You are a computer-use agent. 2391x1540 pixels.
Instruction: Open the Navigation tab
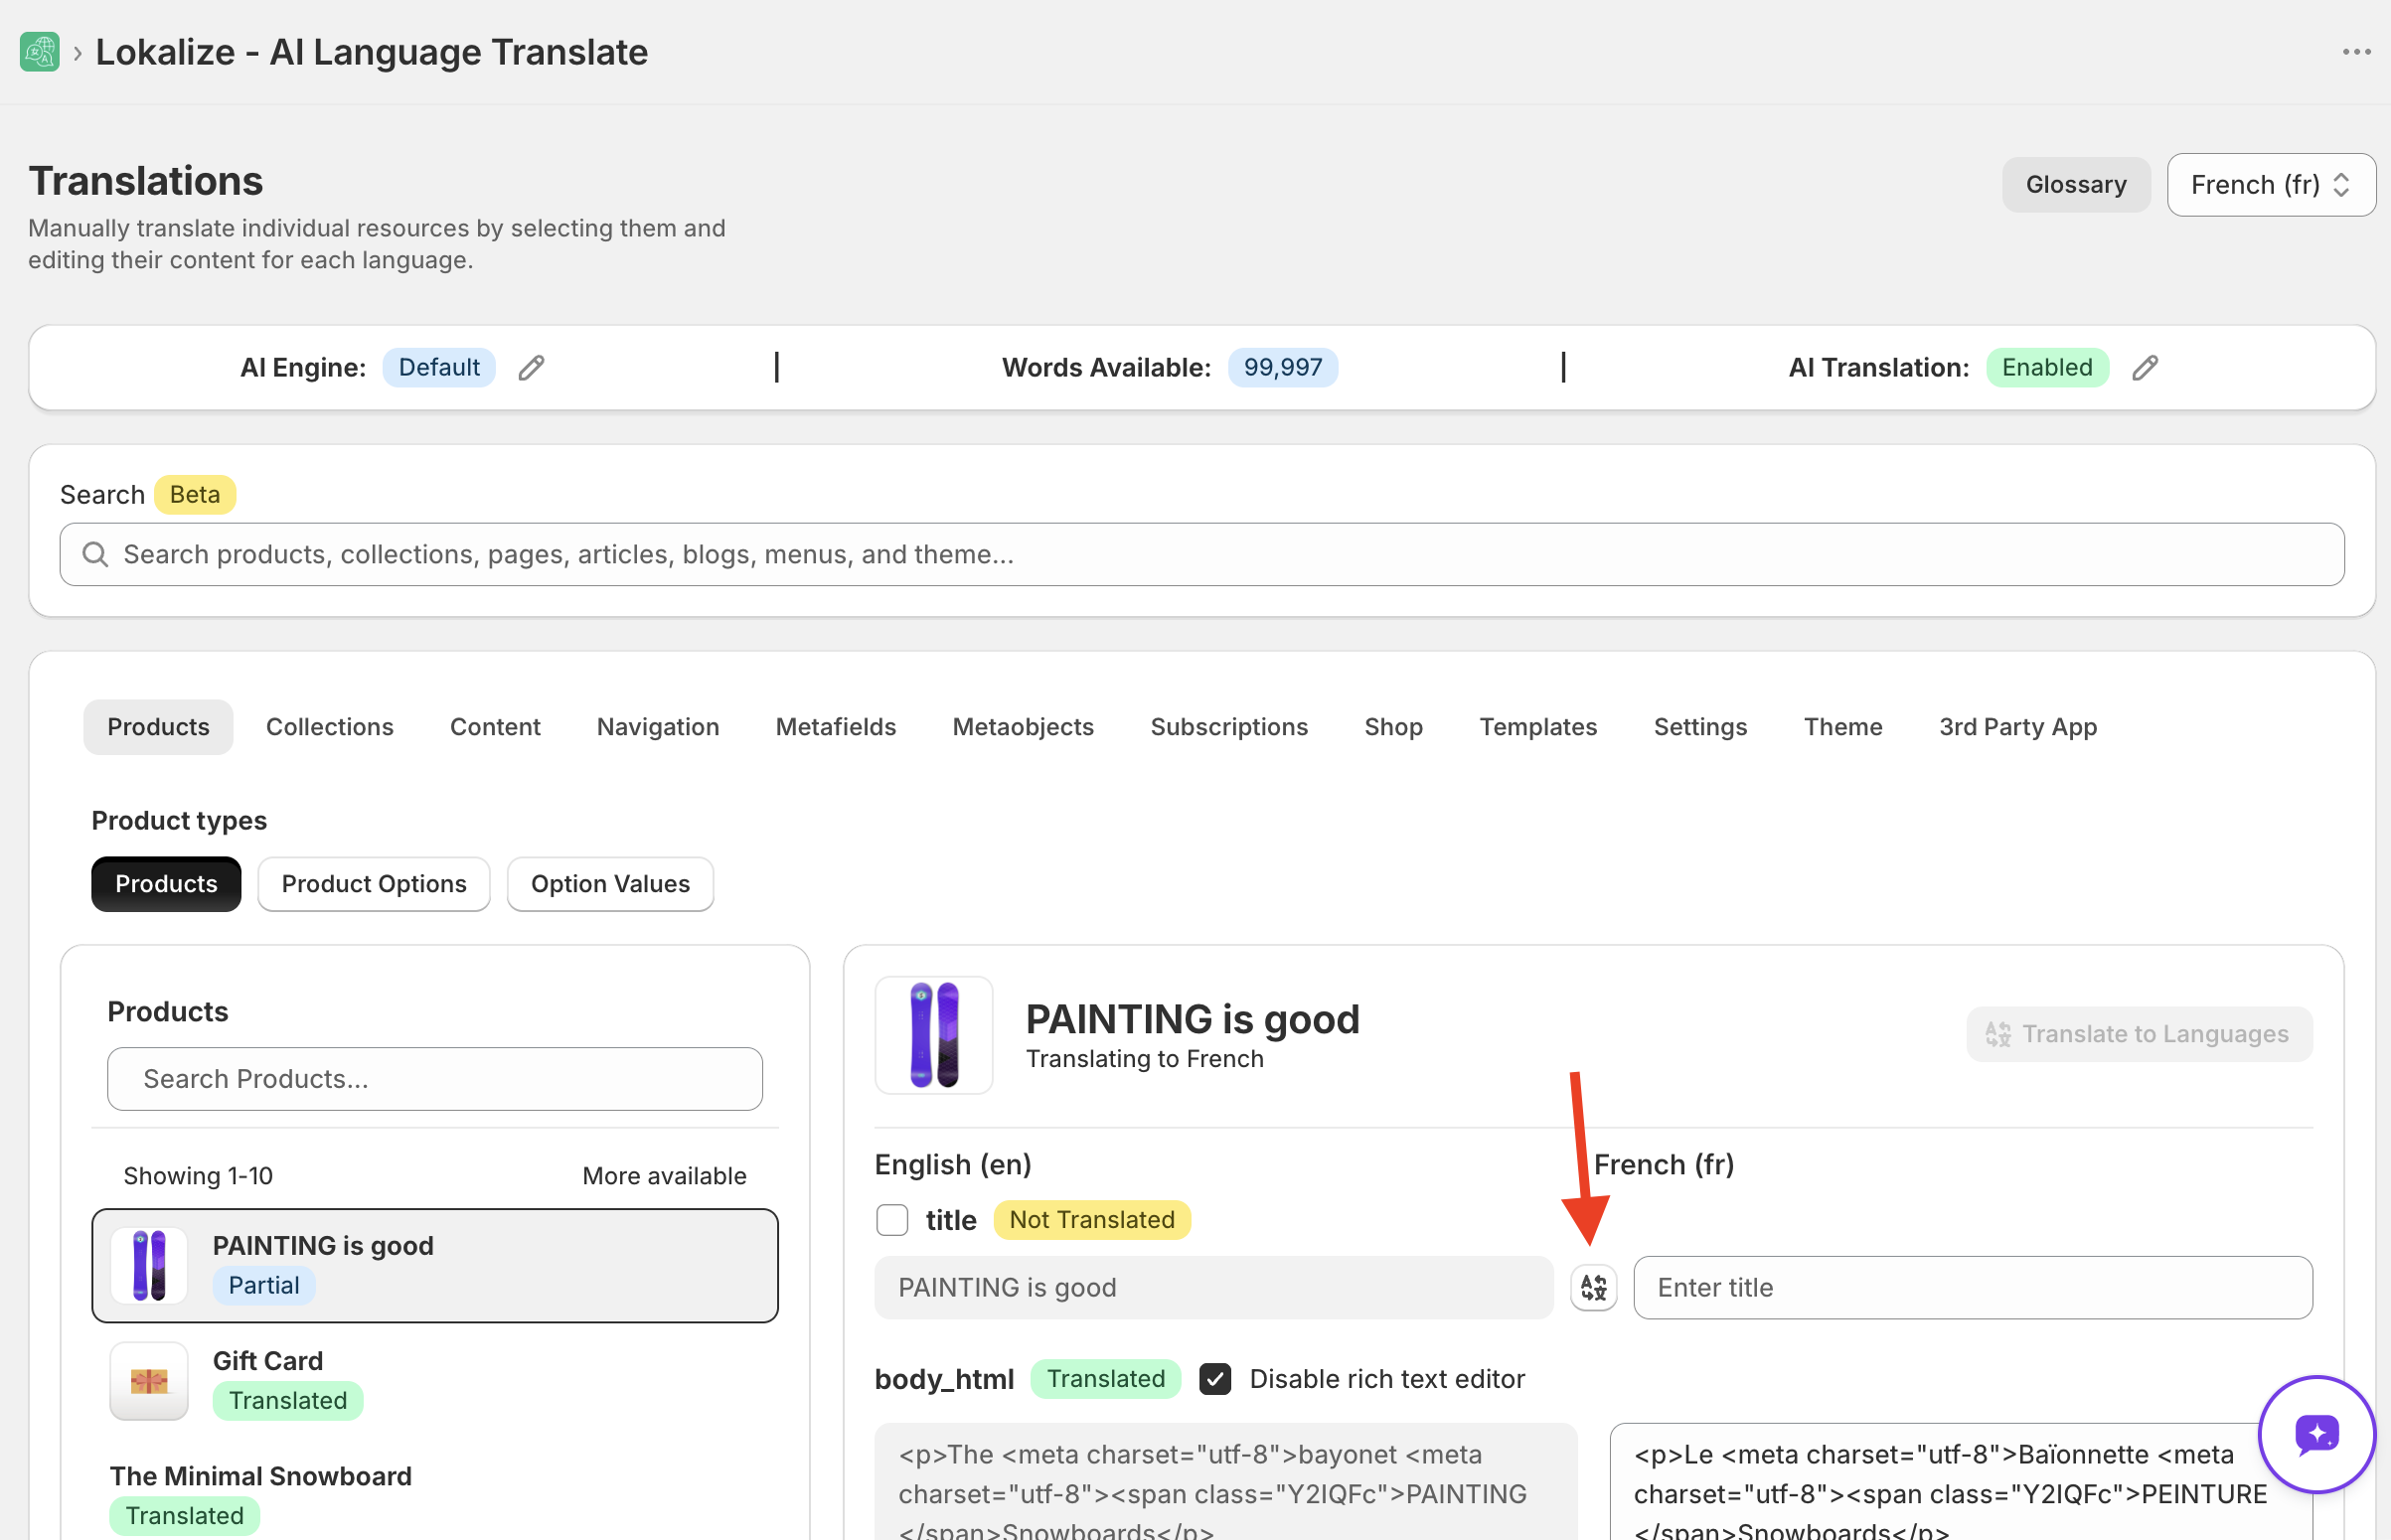(658, 727)
